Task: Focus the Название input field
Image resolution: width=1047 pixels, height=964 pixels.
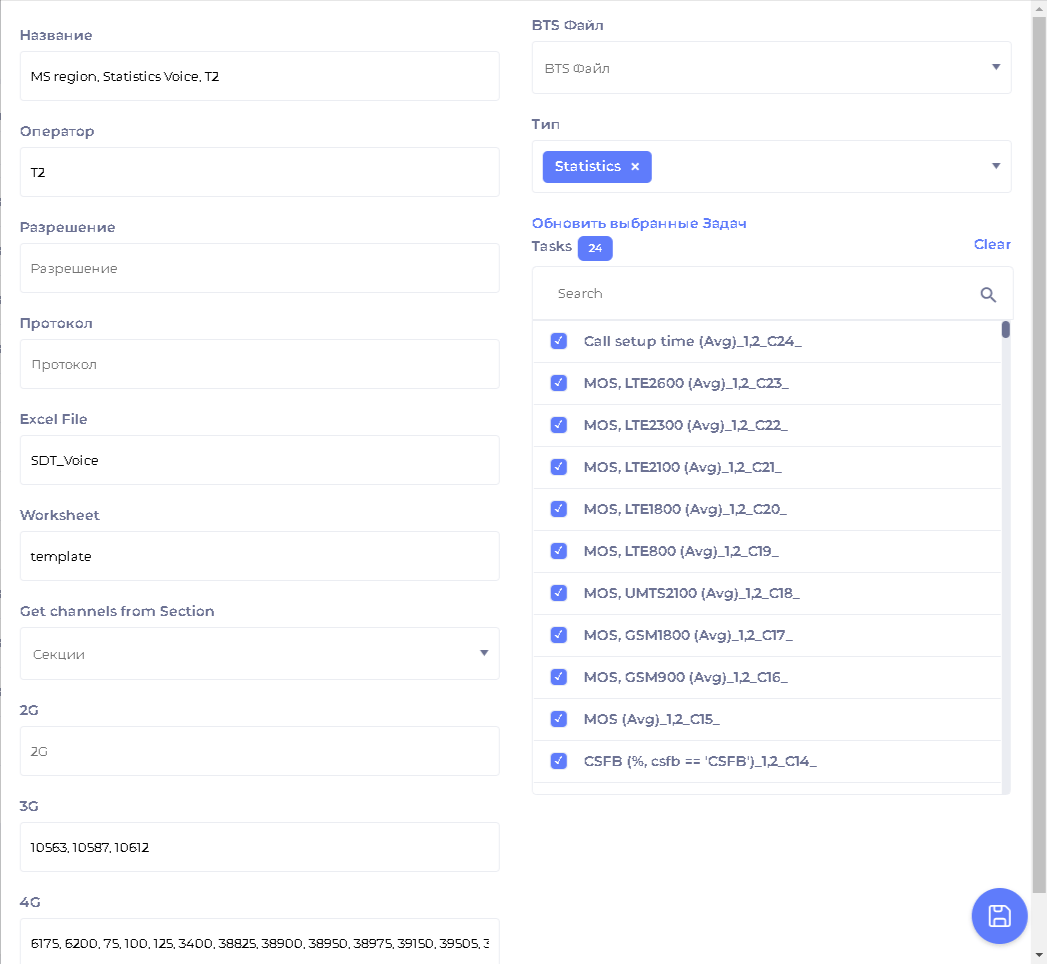Action: coord(259,76)
